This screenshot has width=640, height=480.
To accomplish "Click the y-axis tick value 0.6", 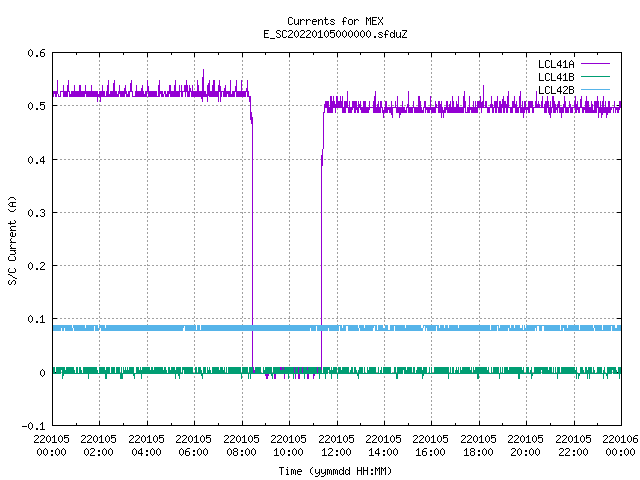I will click(36, 53).
